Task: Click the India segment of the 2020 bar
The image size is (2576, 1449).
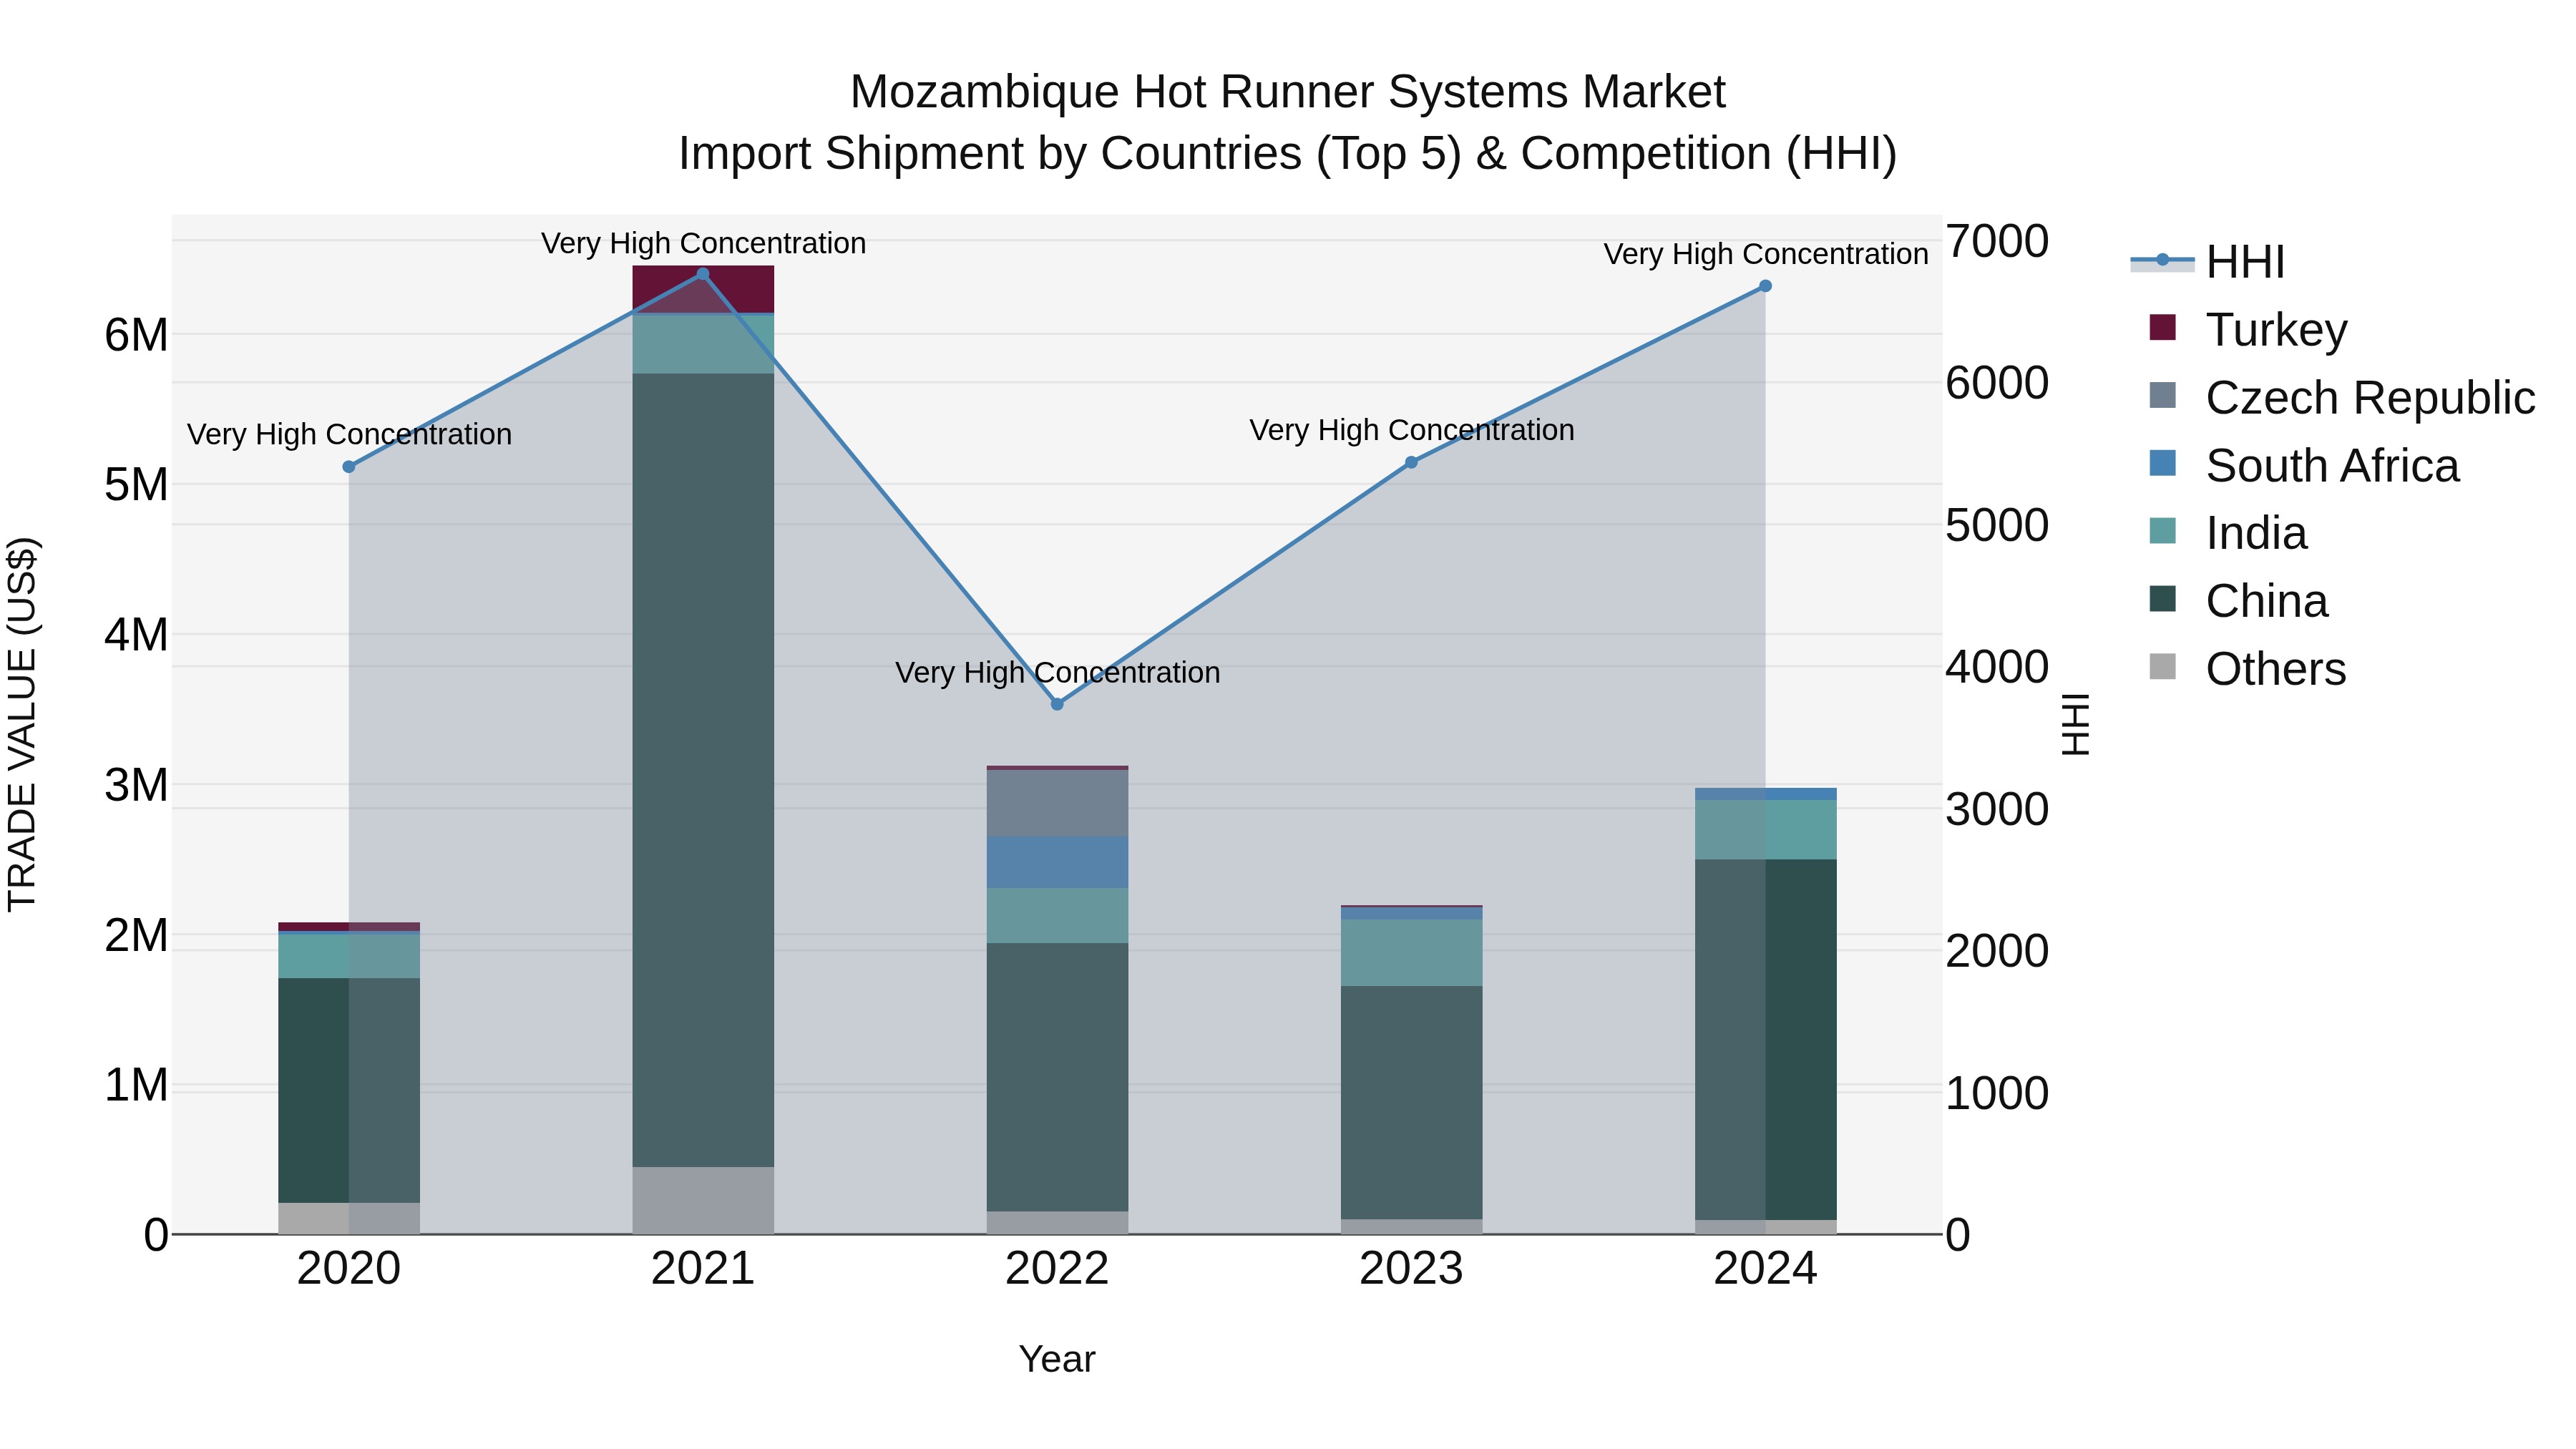Action: 349,956
